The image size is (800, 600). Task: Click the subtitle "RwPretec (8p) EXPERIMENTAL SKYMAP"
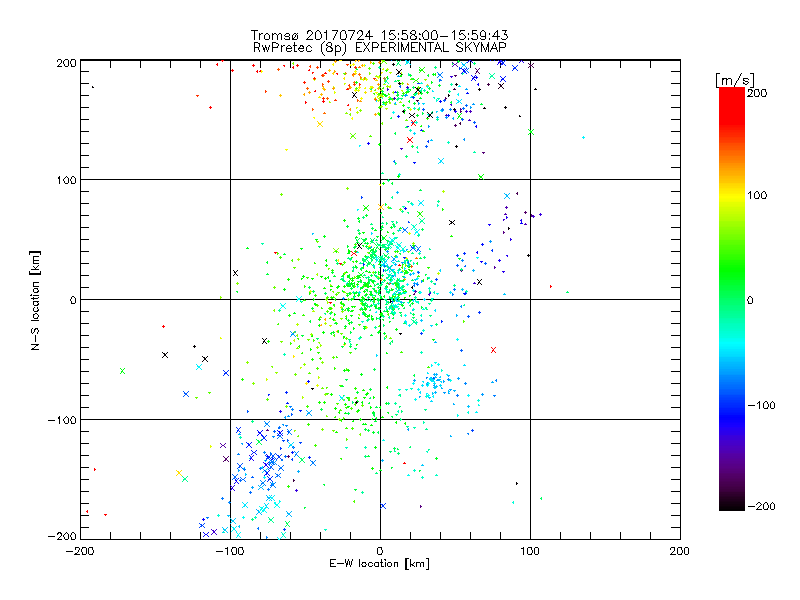pyautogui.click(x=380, y=47)
